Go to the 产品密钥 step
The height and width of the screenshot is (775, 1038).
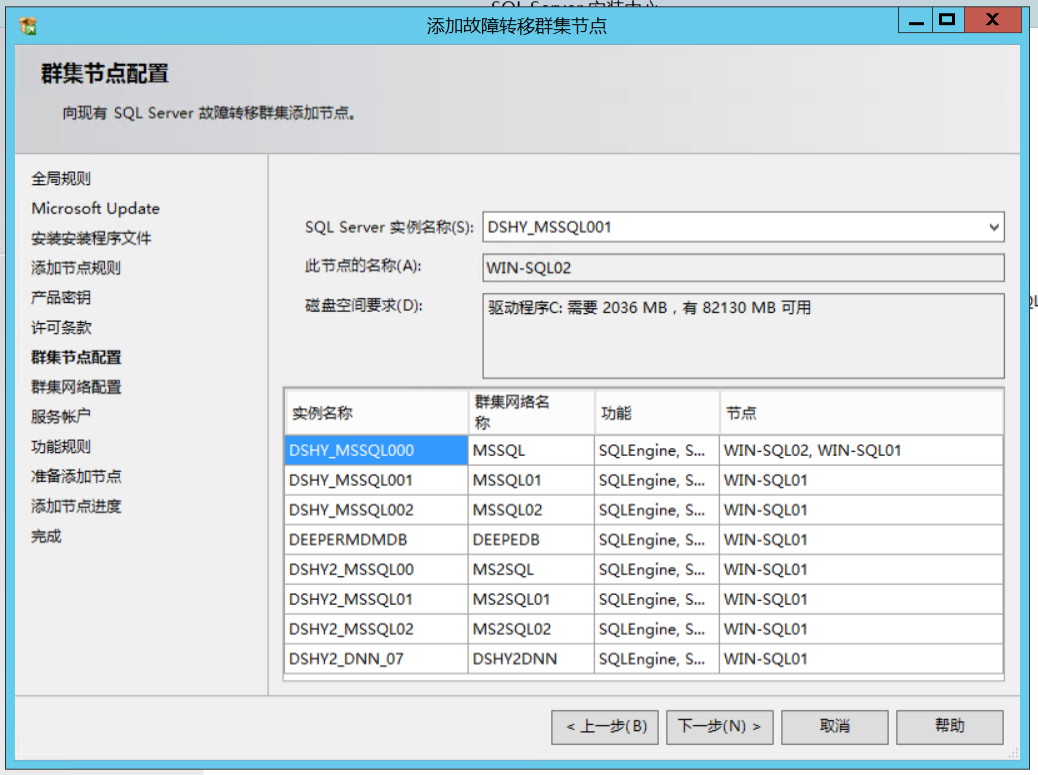(x=61, y=298)
